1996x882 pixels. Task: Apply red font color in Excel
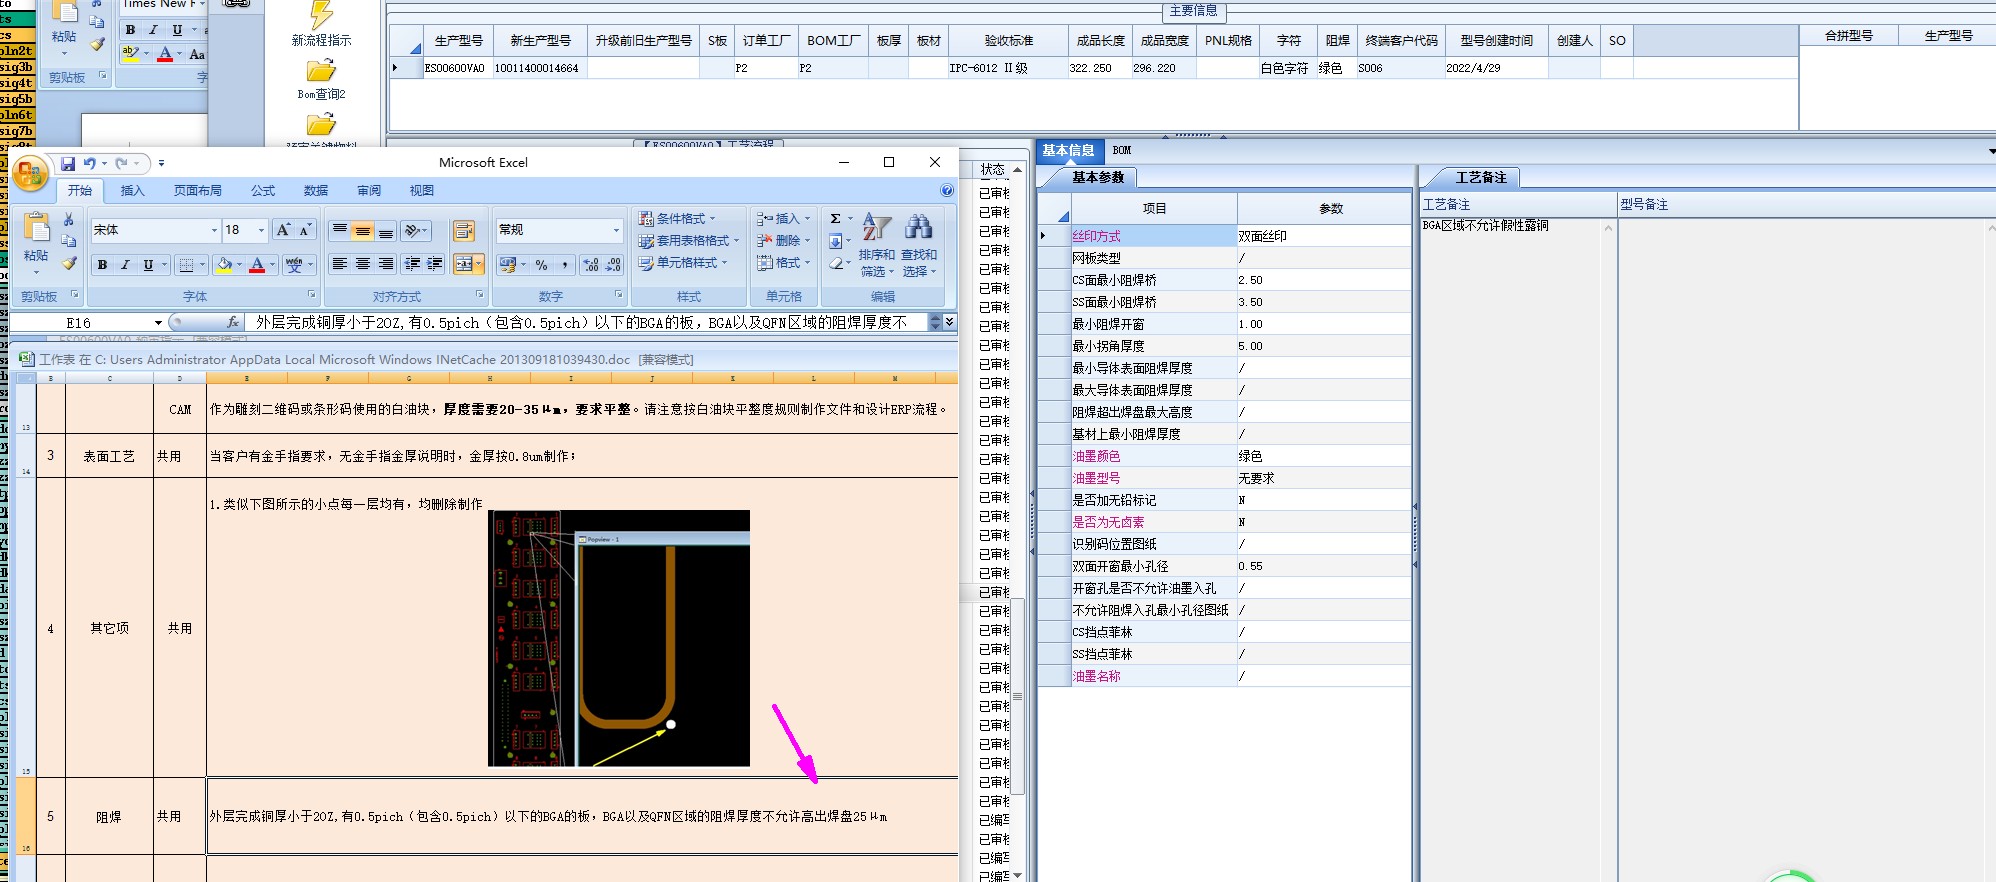coord(257,265)
